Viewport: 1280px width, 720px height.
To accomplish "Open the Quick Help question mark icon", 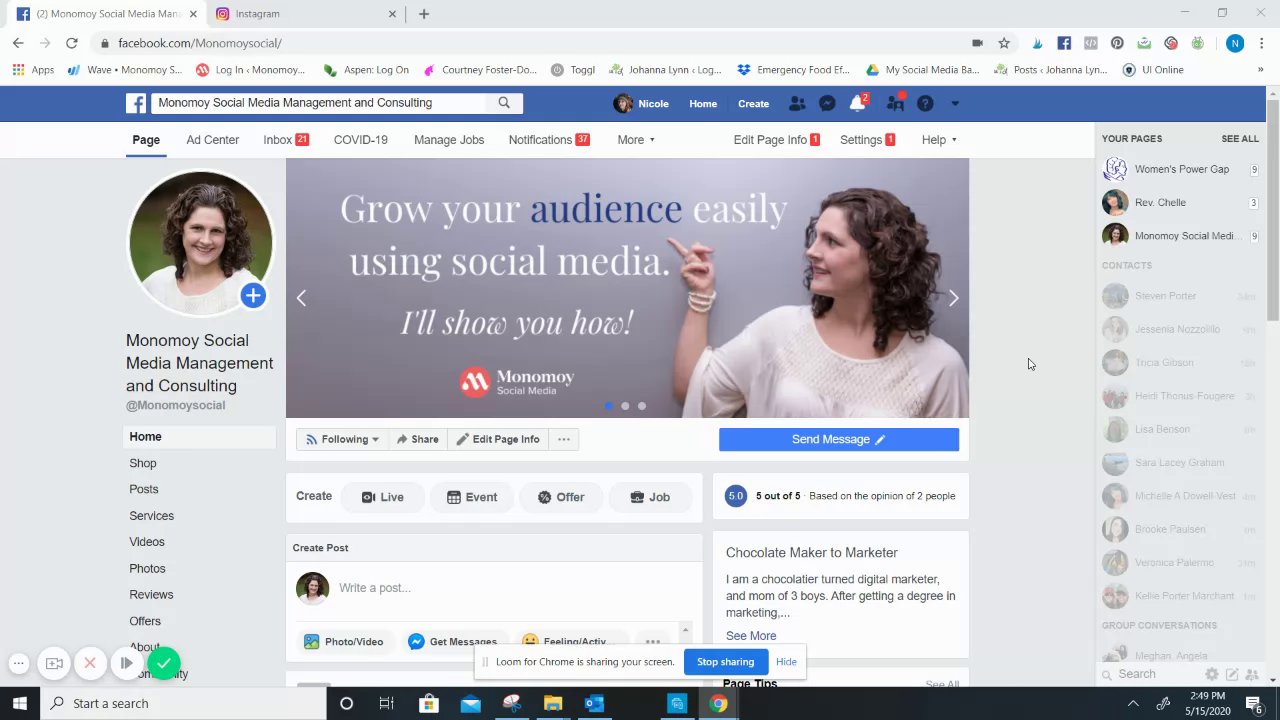I will click(925, 103).
